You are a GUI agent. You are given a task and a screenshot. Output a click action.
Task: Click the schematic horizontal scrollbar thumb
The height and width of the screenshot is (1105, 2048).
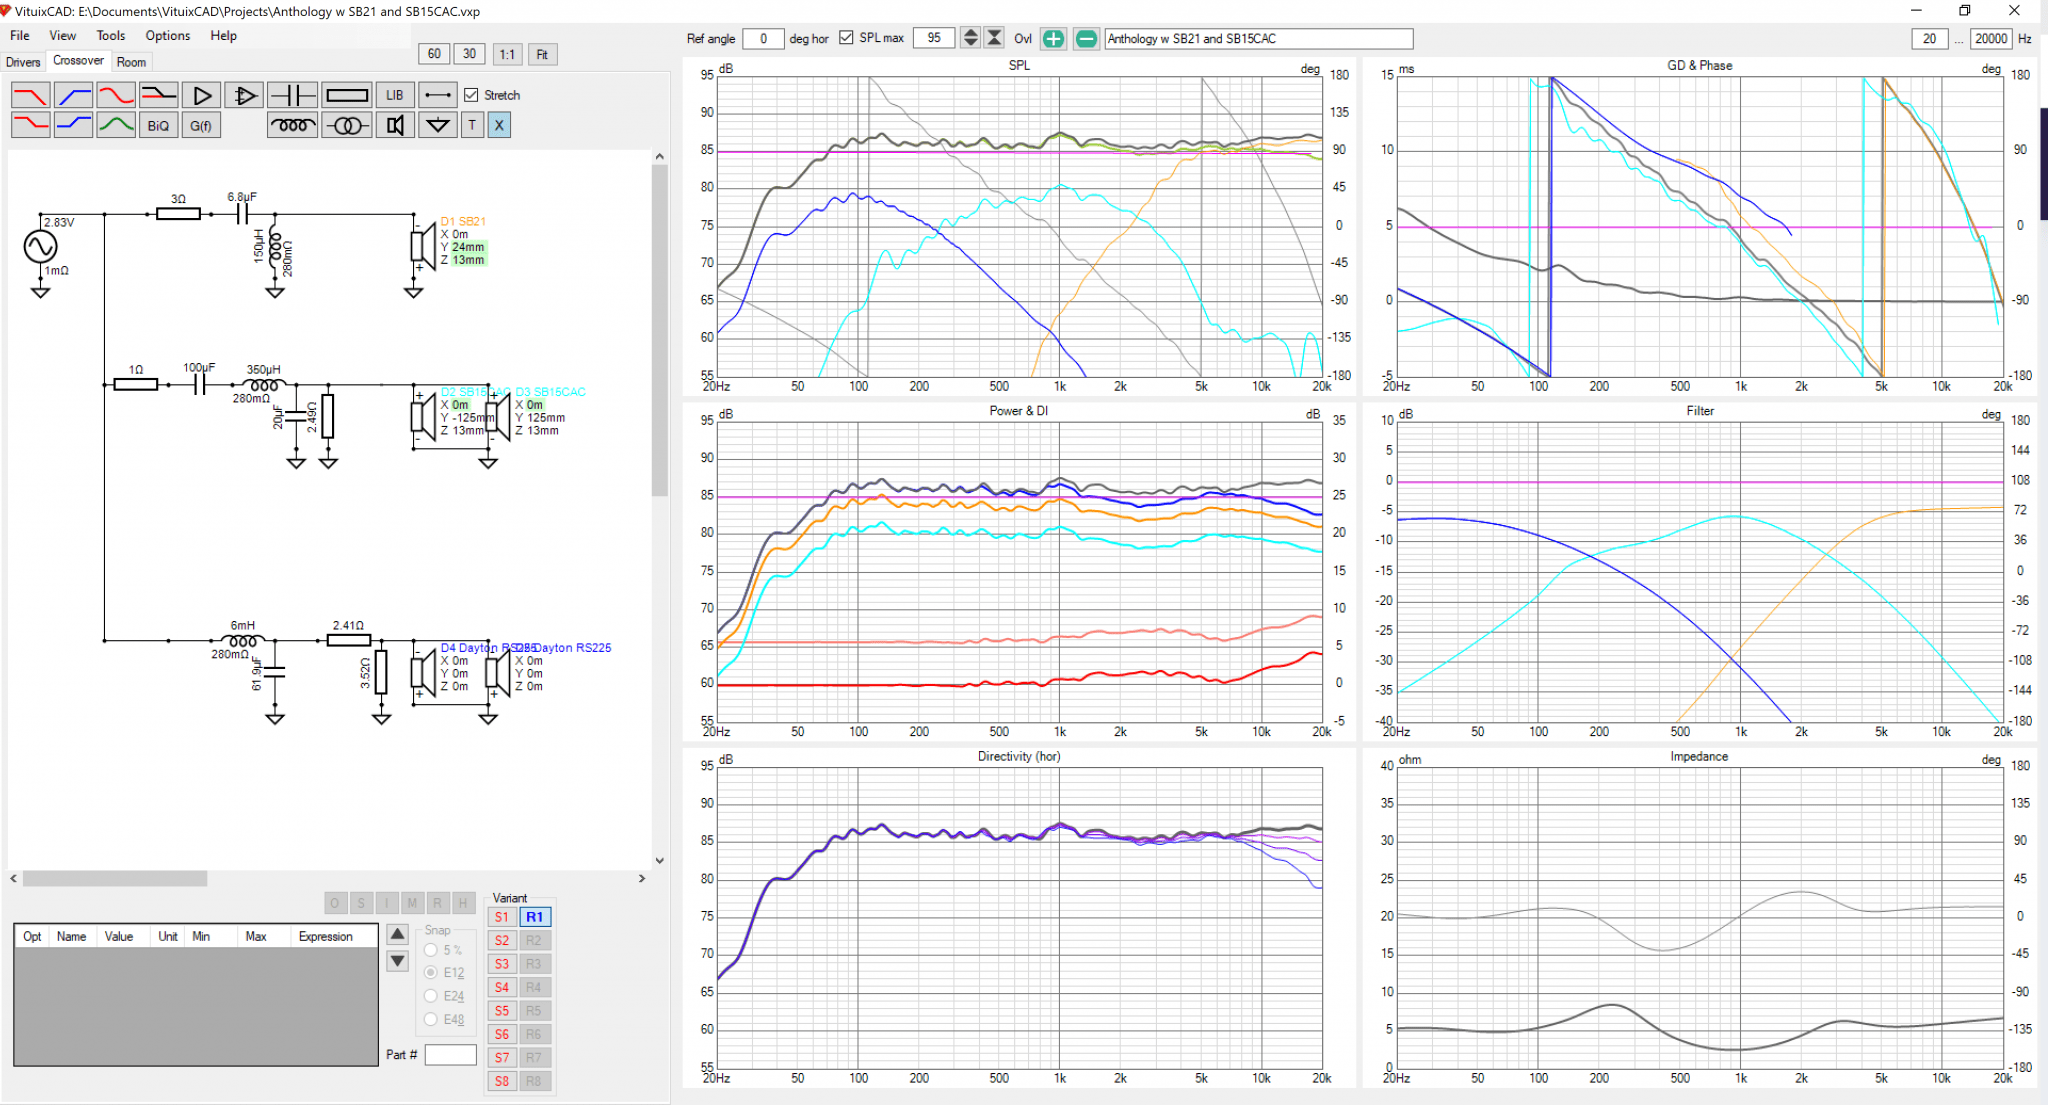tap(115, 878)
